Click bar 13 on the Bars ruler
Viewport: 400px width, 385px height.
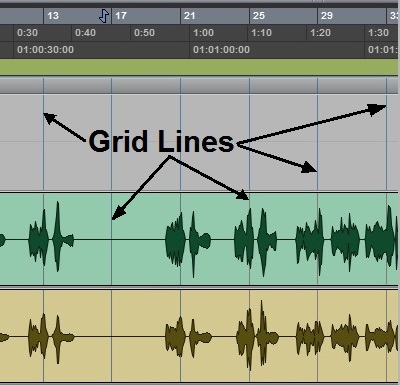pos(53,16)
